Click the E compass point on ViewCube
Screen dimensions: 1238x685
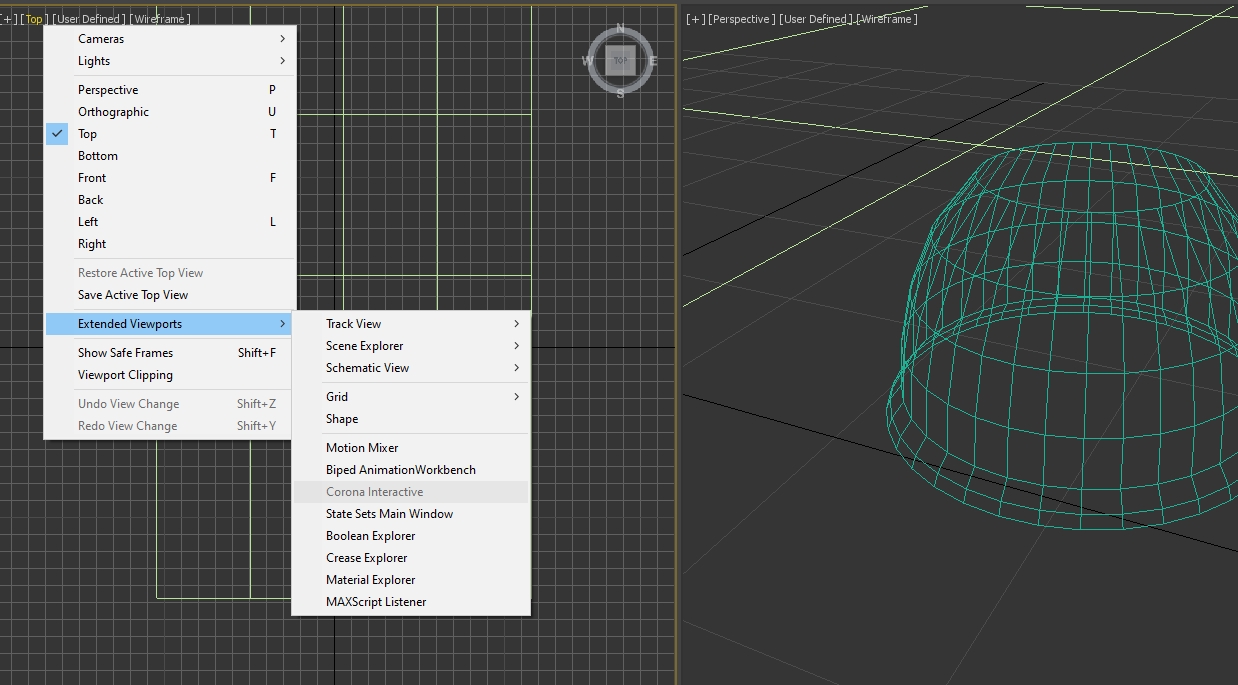pyautogui.click(x=654, y=61)
